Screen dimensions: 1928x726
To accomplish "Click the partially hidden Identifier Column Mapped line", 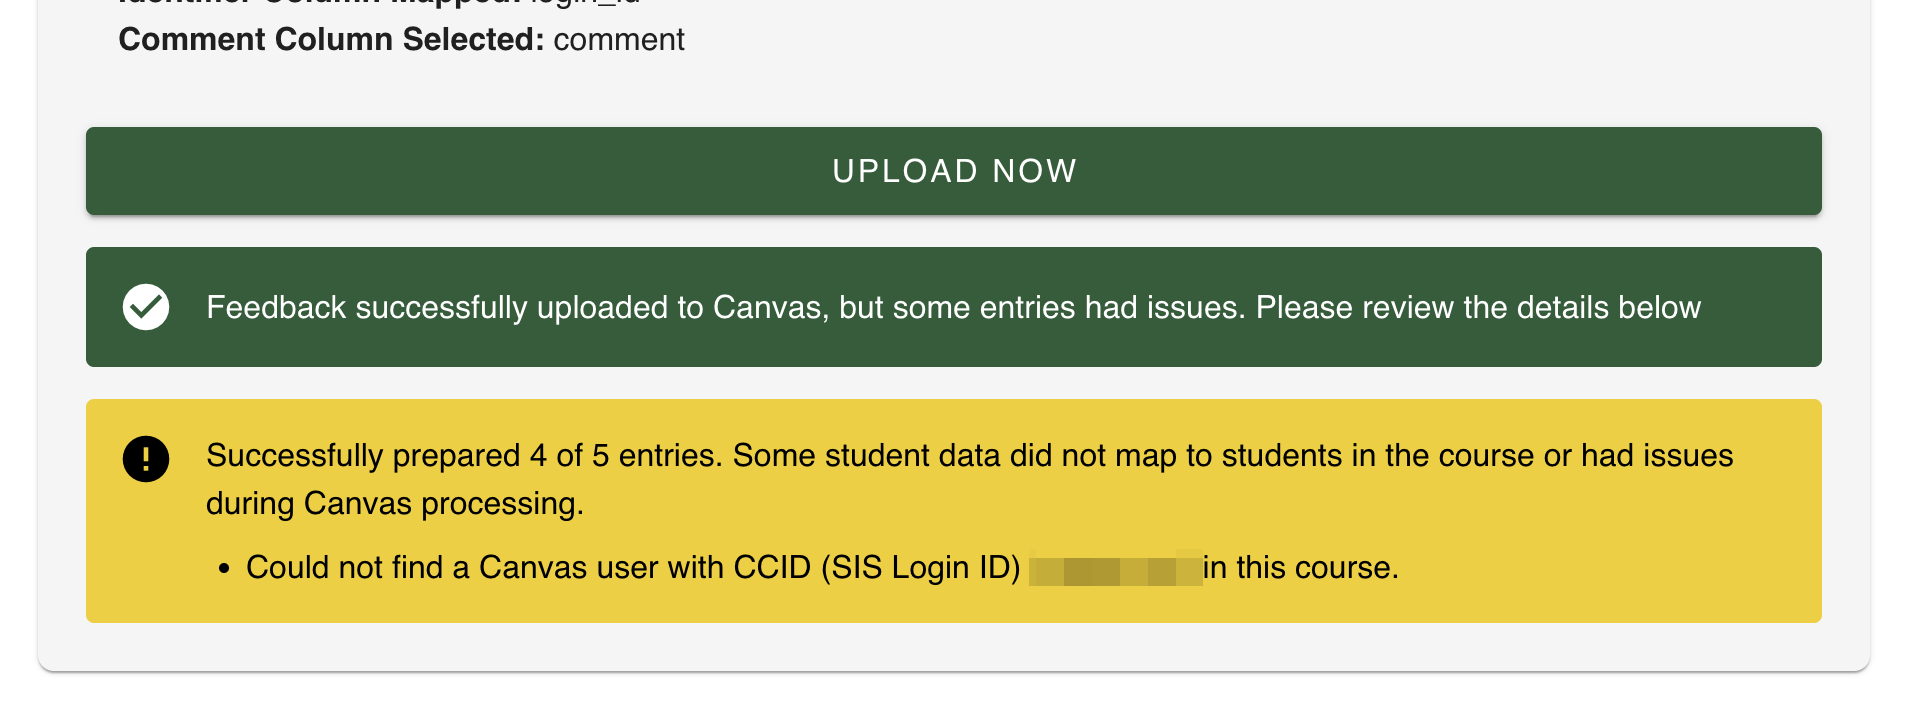I will click(380, 3).
